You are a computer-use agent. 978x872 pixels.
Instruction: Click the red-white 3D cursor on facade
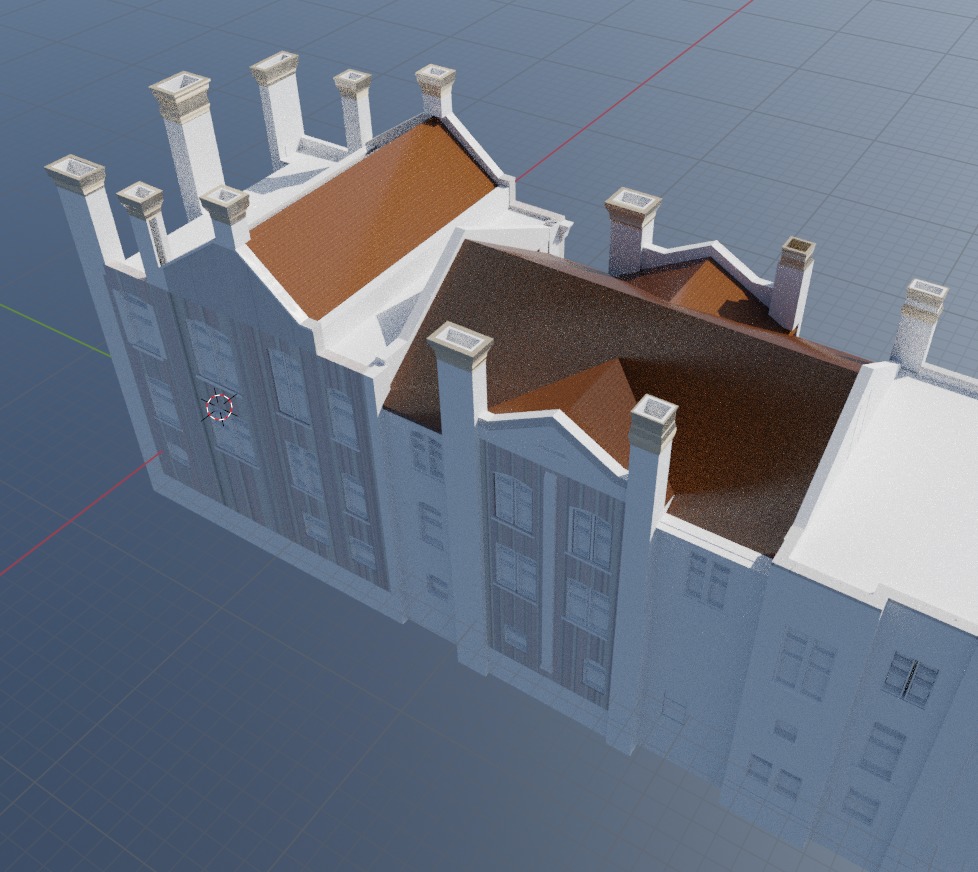pos(220,407)
